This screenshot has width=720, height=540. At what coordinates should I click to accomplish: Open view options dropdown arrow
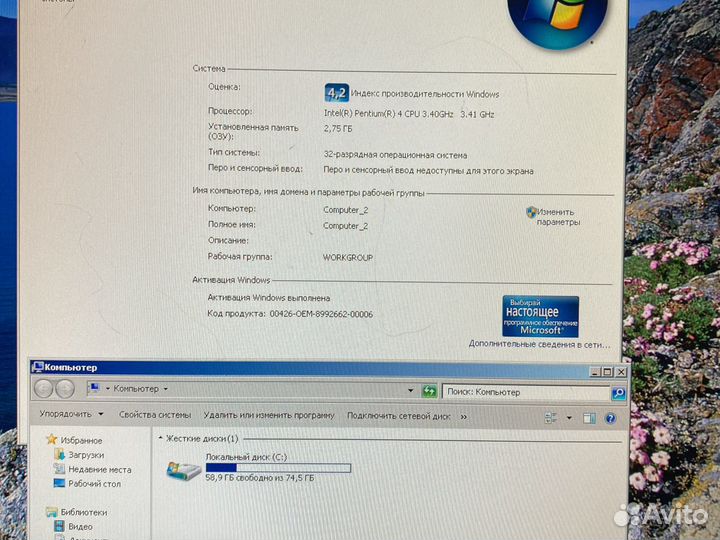pos(569,418)
